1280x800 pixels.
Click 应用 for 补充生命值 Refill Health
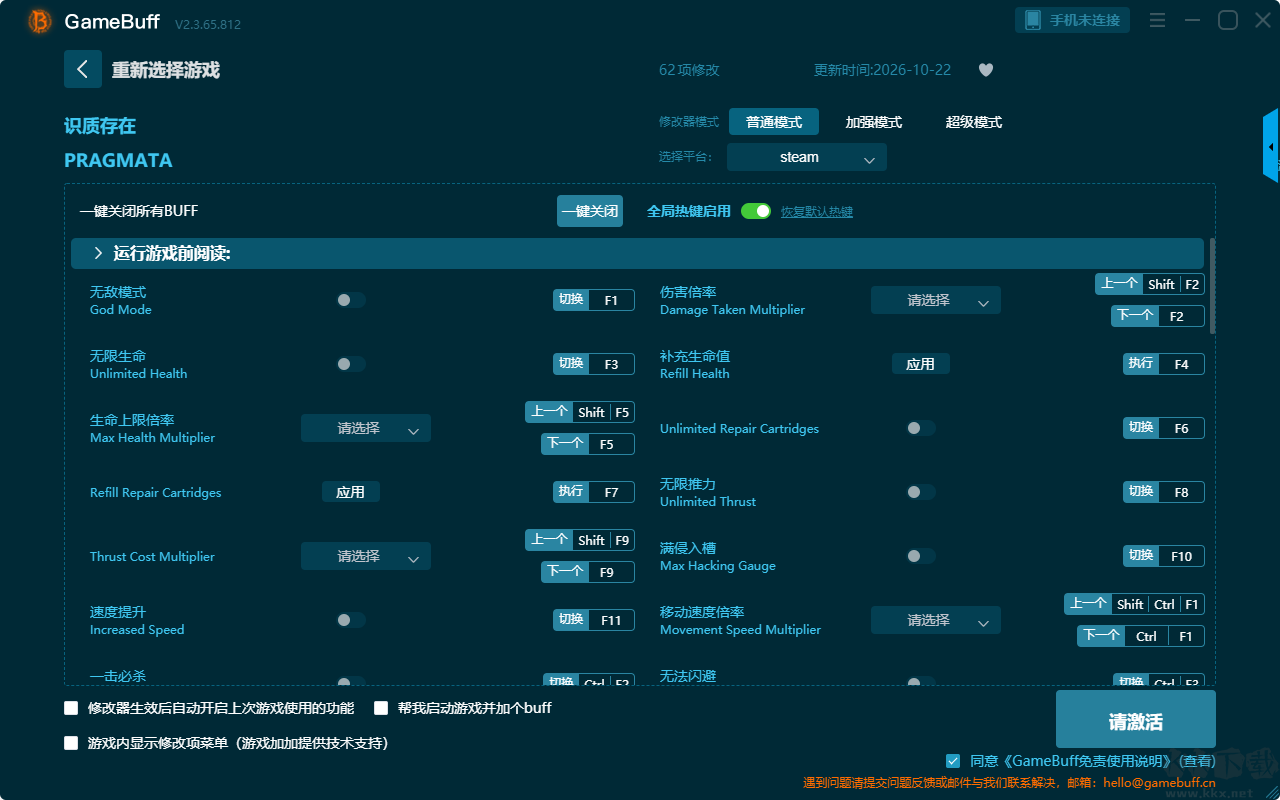tap(920, 364)
